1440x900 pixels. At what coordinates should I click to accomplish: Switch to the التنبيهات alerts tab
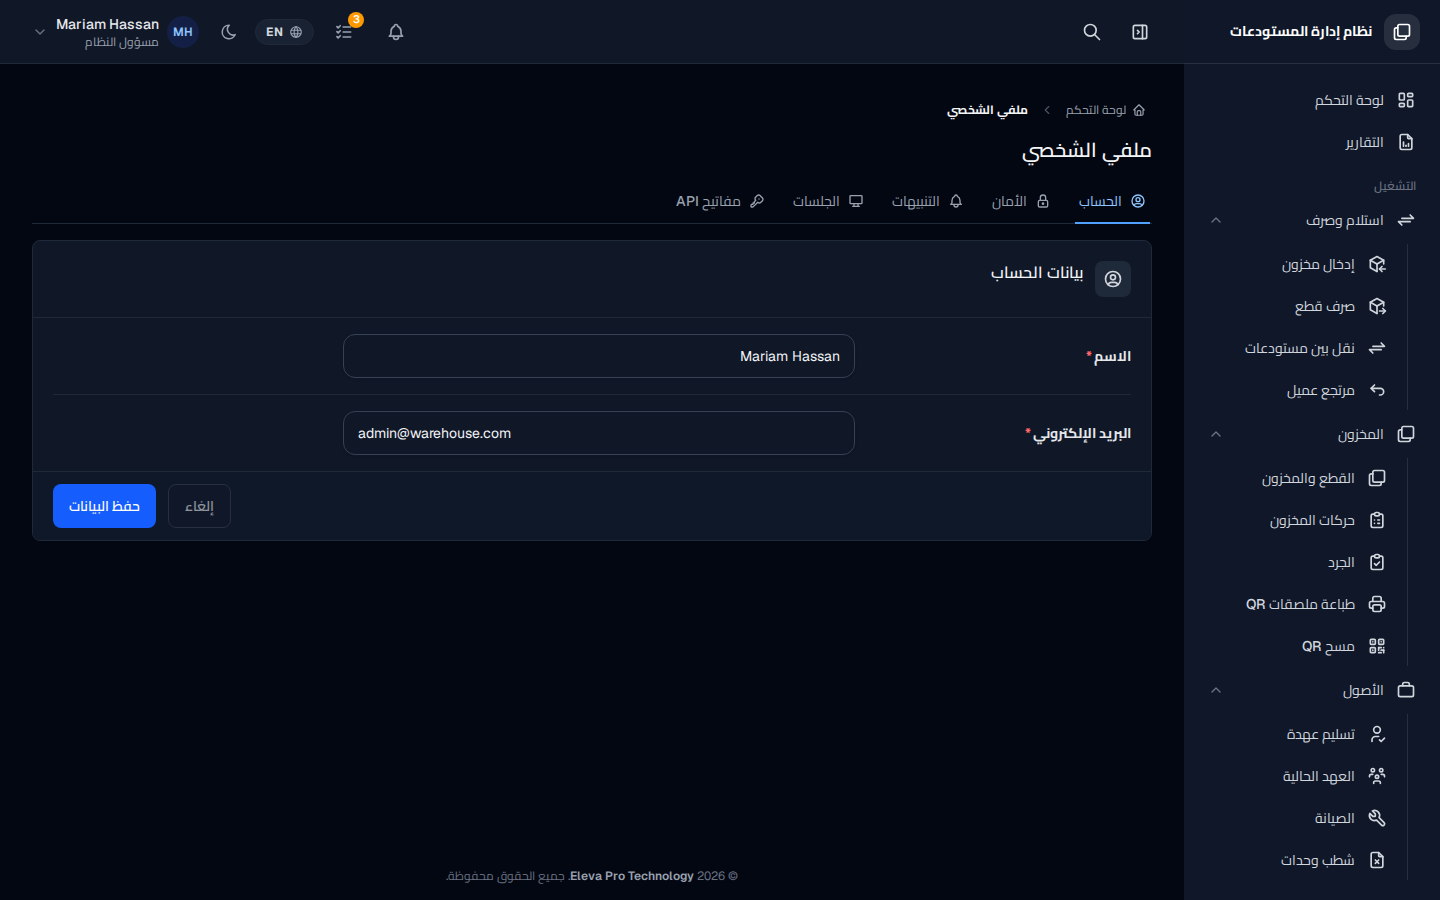pyautogui.click(x=927, y=201)
